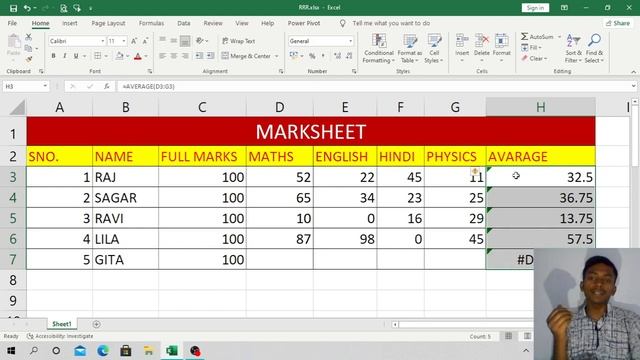This screenshot has height=360, width=640.
Task: Add a new sheet with the plus button
Action: 96,324
